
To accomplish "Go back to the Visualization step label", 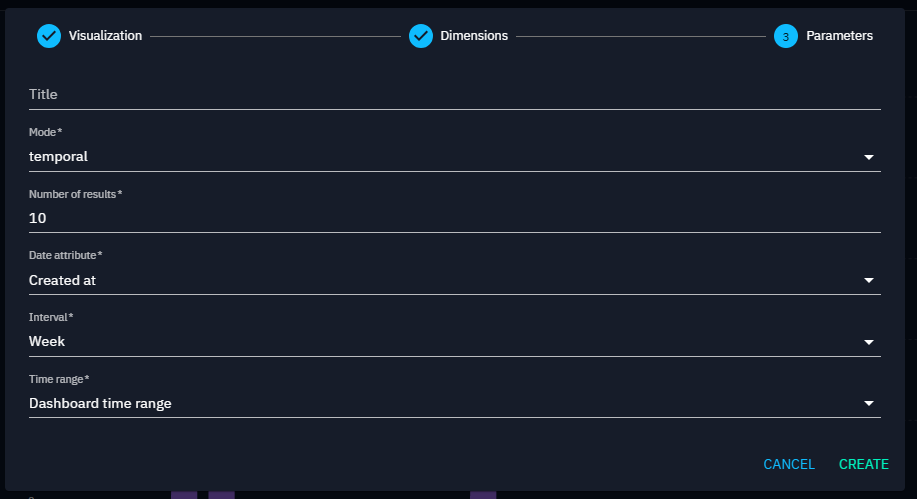I will (105, 36).
